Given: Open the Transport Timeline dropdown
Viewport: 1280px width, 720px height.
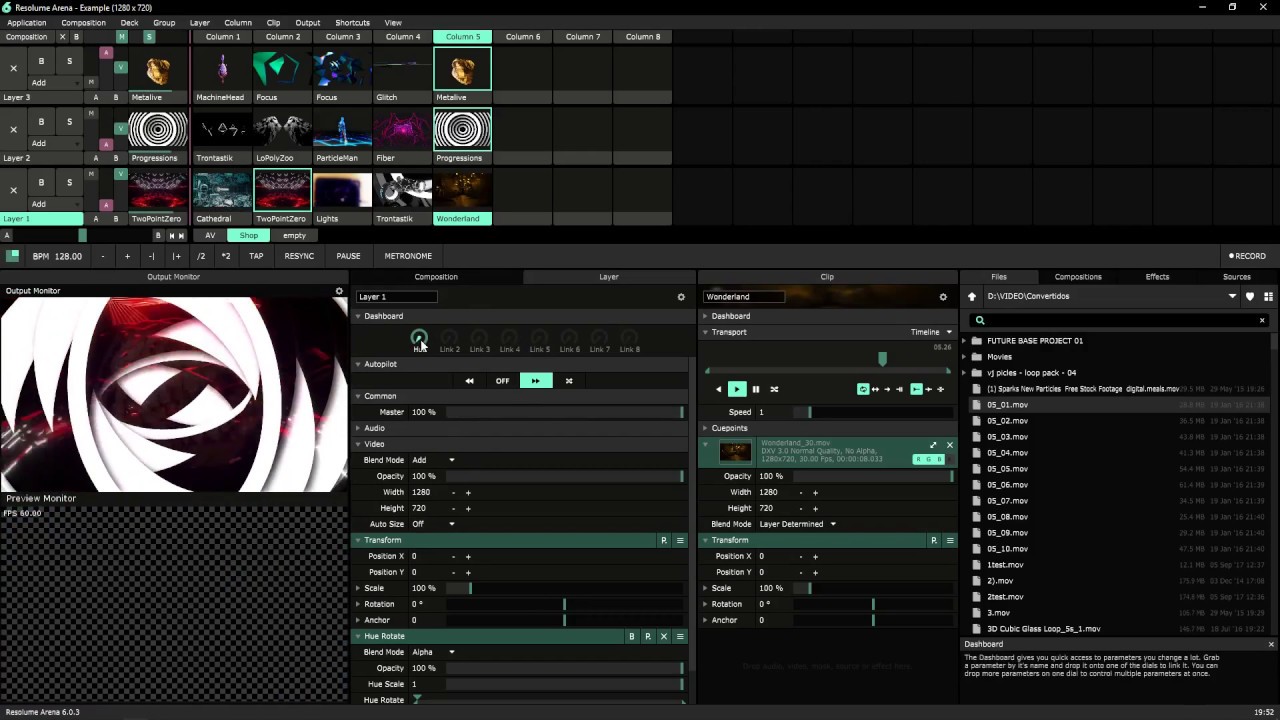Looking at the screenshot, I should (x=931, y=332).
